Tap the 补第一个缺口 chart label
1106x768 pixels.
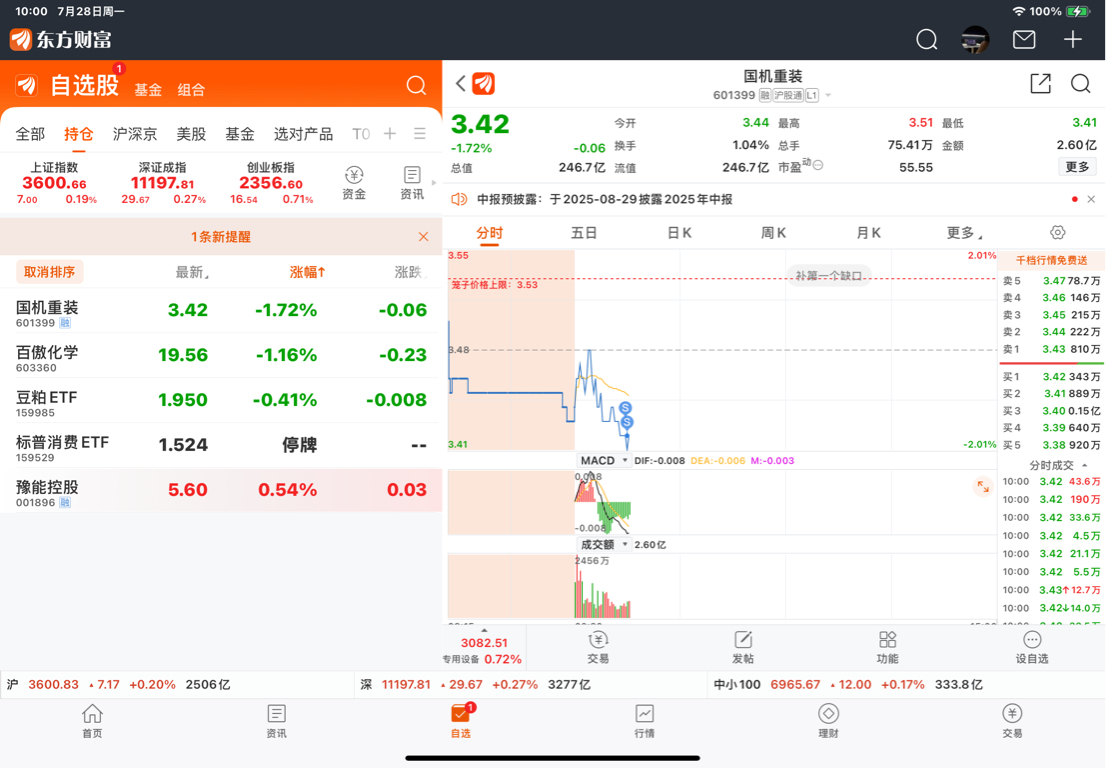coord(829,275)
